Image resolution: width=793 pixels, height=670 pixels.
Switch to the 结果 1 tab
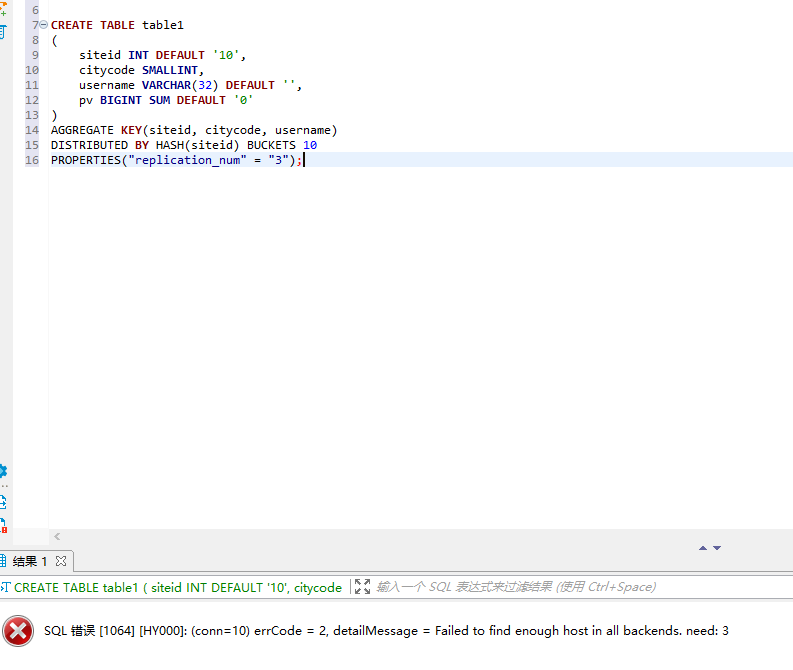[x=29, y=561]
